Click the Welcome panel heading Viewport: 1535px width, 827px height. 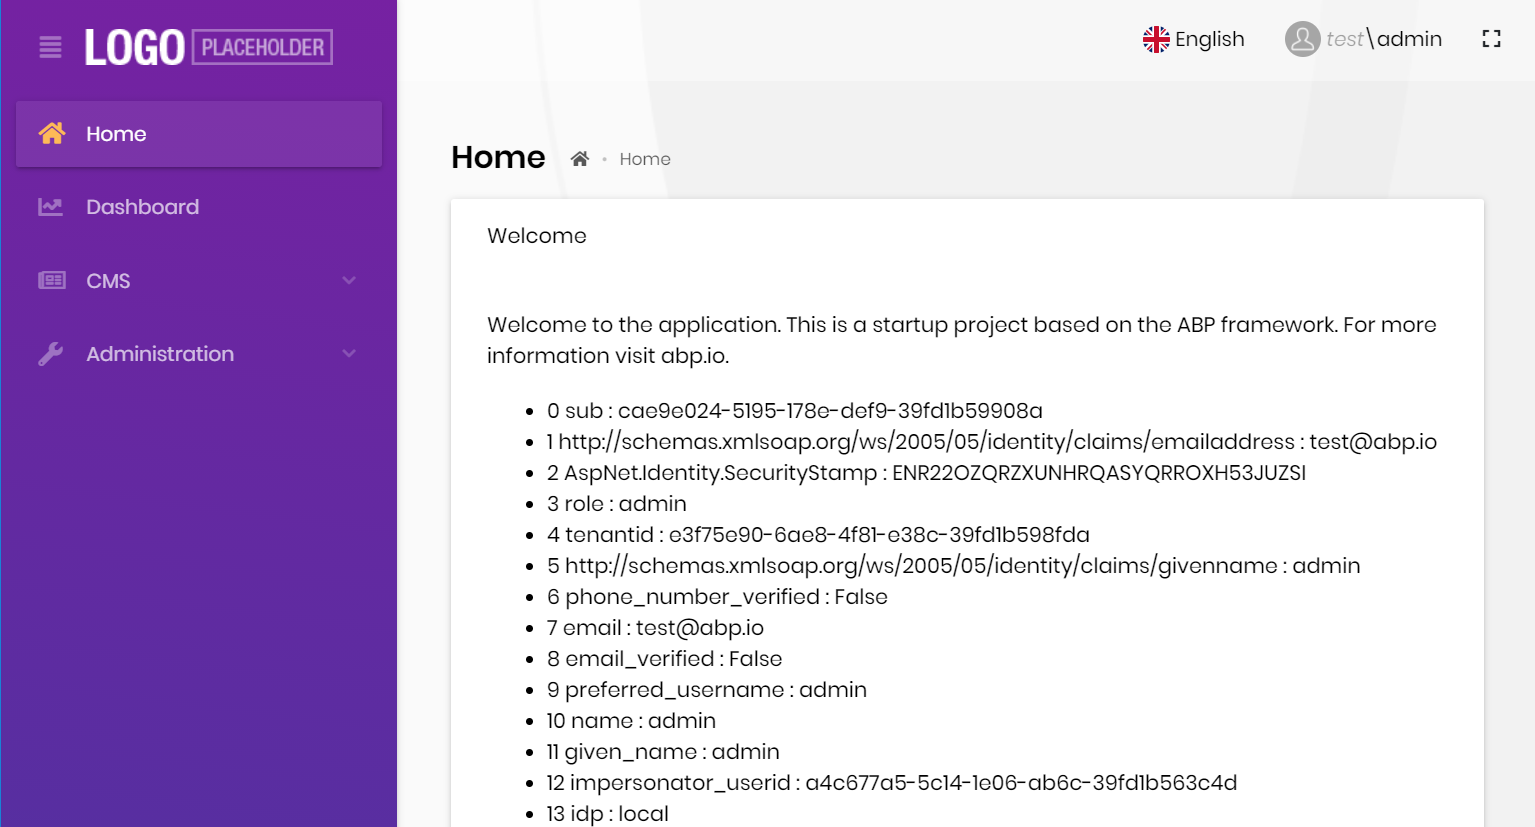(x=536, y=235)
